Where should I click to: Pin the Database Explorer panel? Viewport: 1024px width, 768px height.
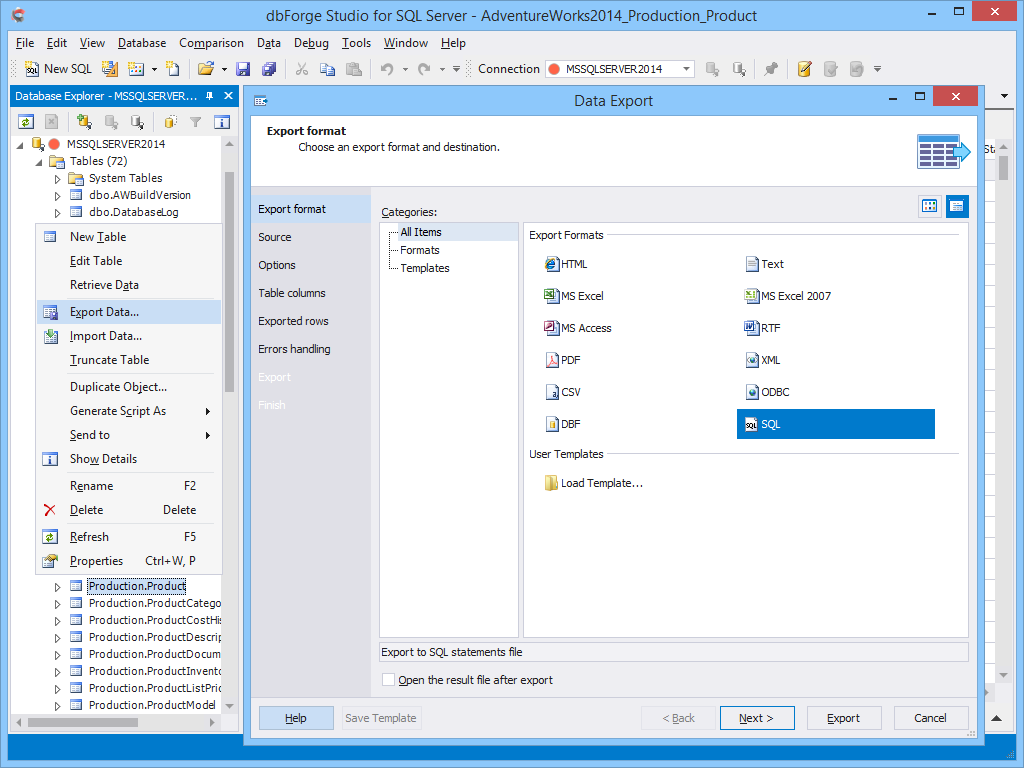pos(210,96)
